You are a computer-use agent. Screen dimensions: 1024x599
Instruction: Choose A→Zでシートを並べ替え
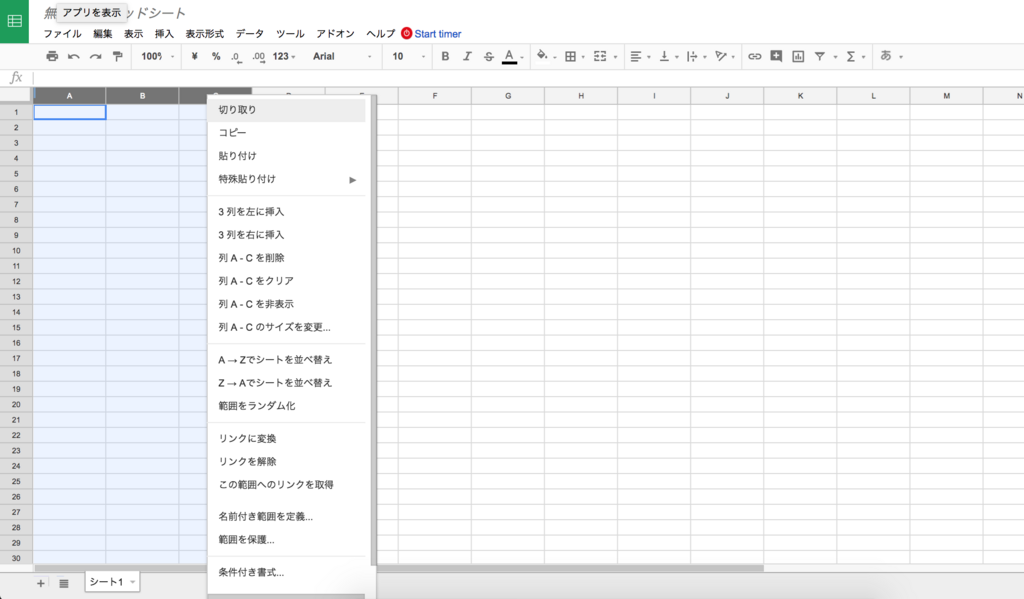click(286, 360)
